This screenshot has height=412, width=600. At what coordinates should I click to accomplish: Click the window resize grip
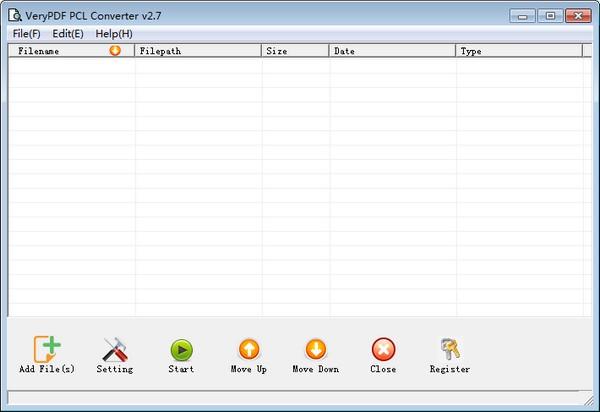[x=588, y=400]
